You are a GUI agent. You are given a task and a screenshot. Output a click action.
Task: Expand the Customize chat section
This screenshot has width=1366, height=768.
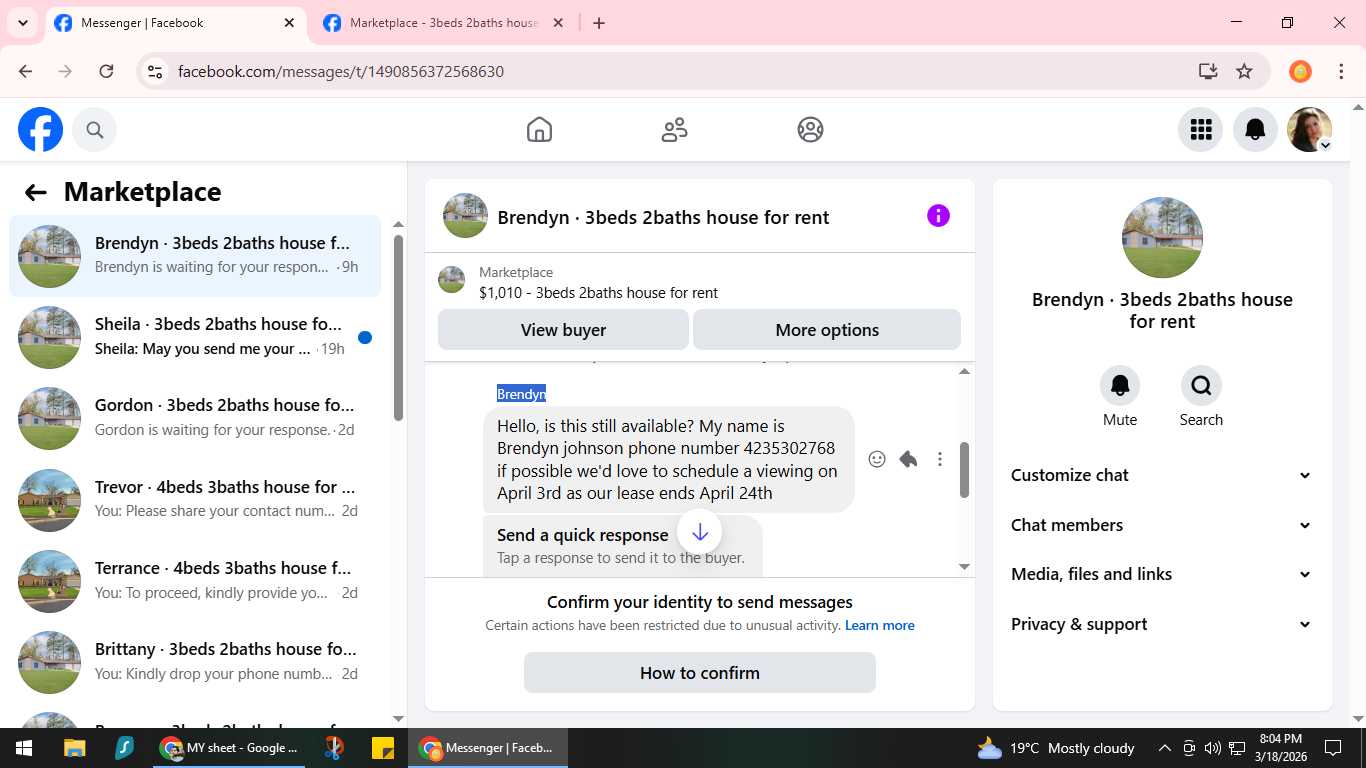[1161, 475]
